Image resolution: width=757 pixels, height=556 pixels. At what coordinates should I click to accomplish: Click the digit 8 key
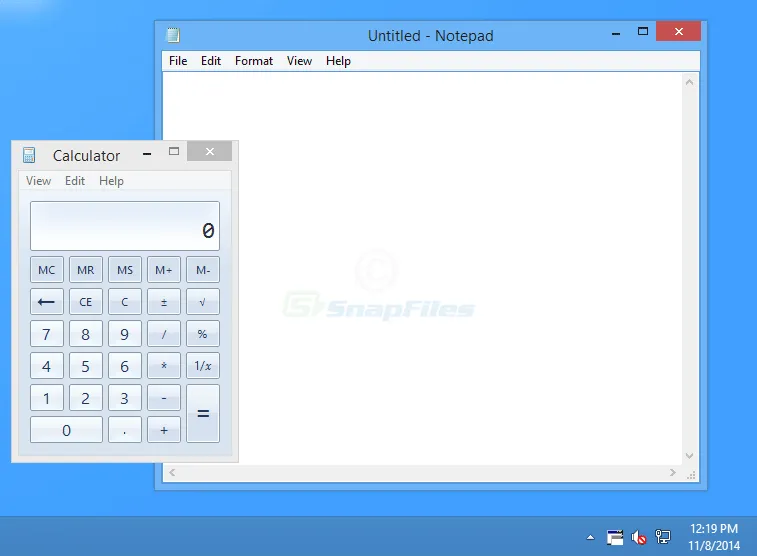pos(86,334)
